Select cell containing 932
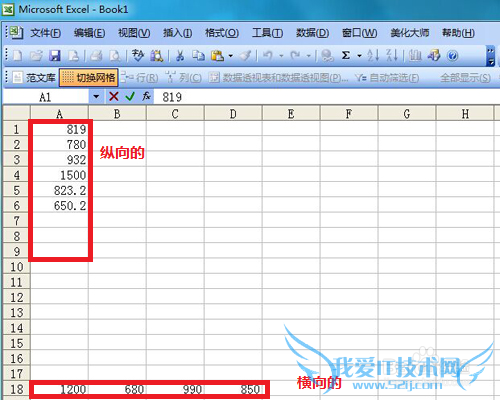Viewport: 500px width, 400px height. 59,160
